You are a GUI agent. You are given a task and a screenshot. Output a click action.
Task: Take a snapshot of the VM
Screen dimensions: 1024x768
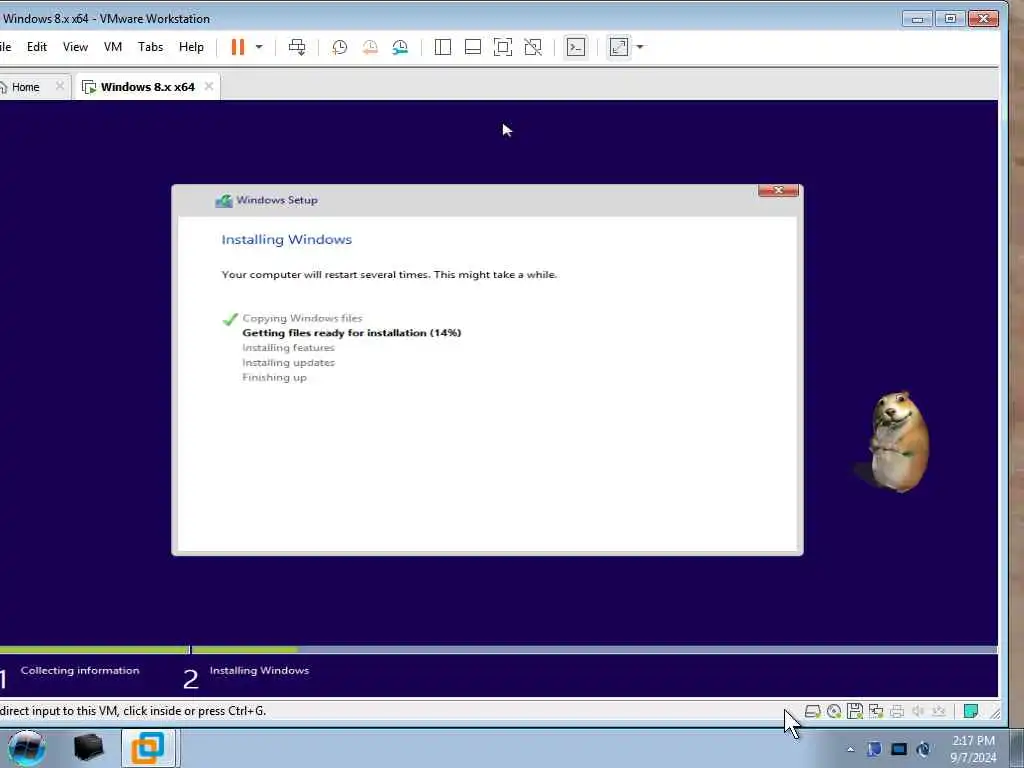(340, 47)
